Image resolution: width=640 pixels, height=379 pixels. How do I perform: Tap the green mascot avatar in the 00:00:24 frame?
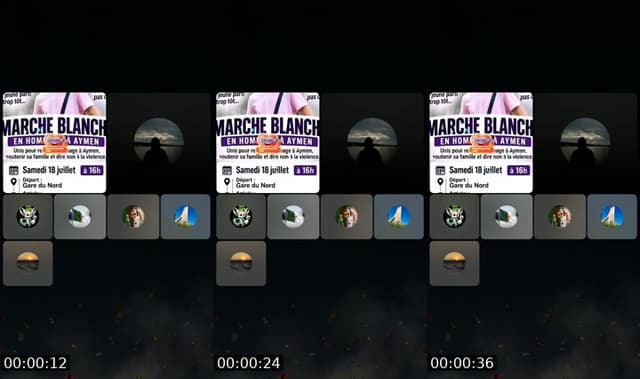pyautogui.click(x=241, y=217)
